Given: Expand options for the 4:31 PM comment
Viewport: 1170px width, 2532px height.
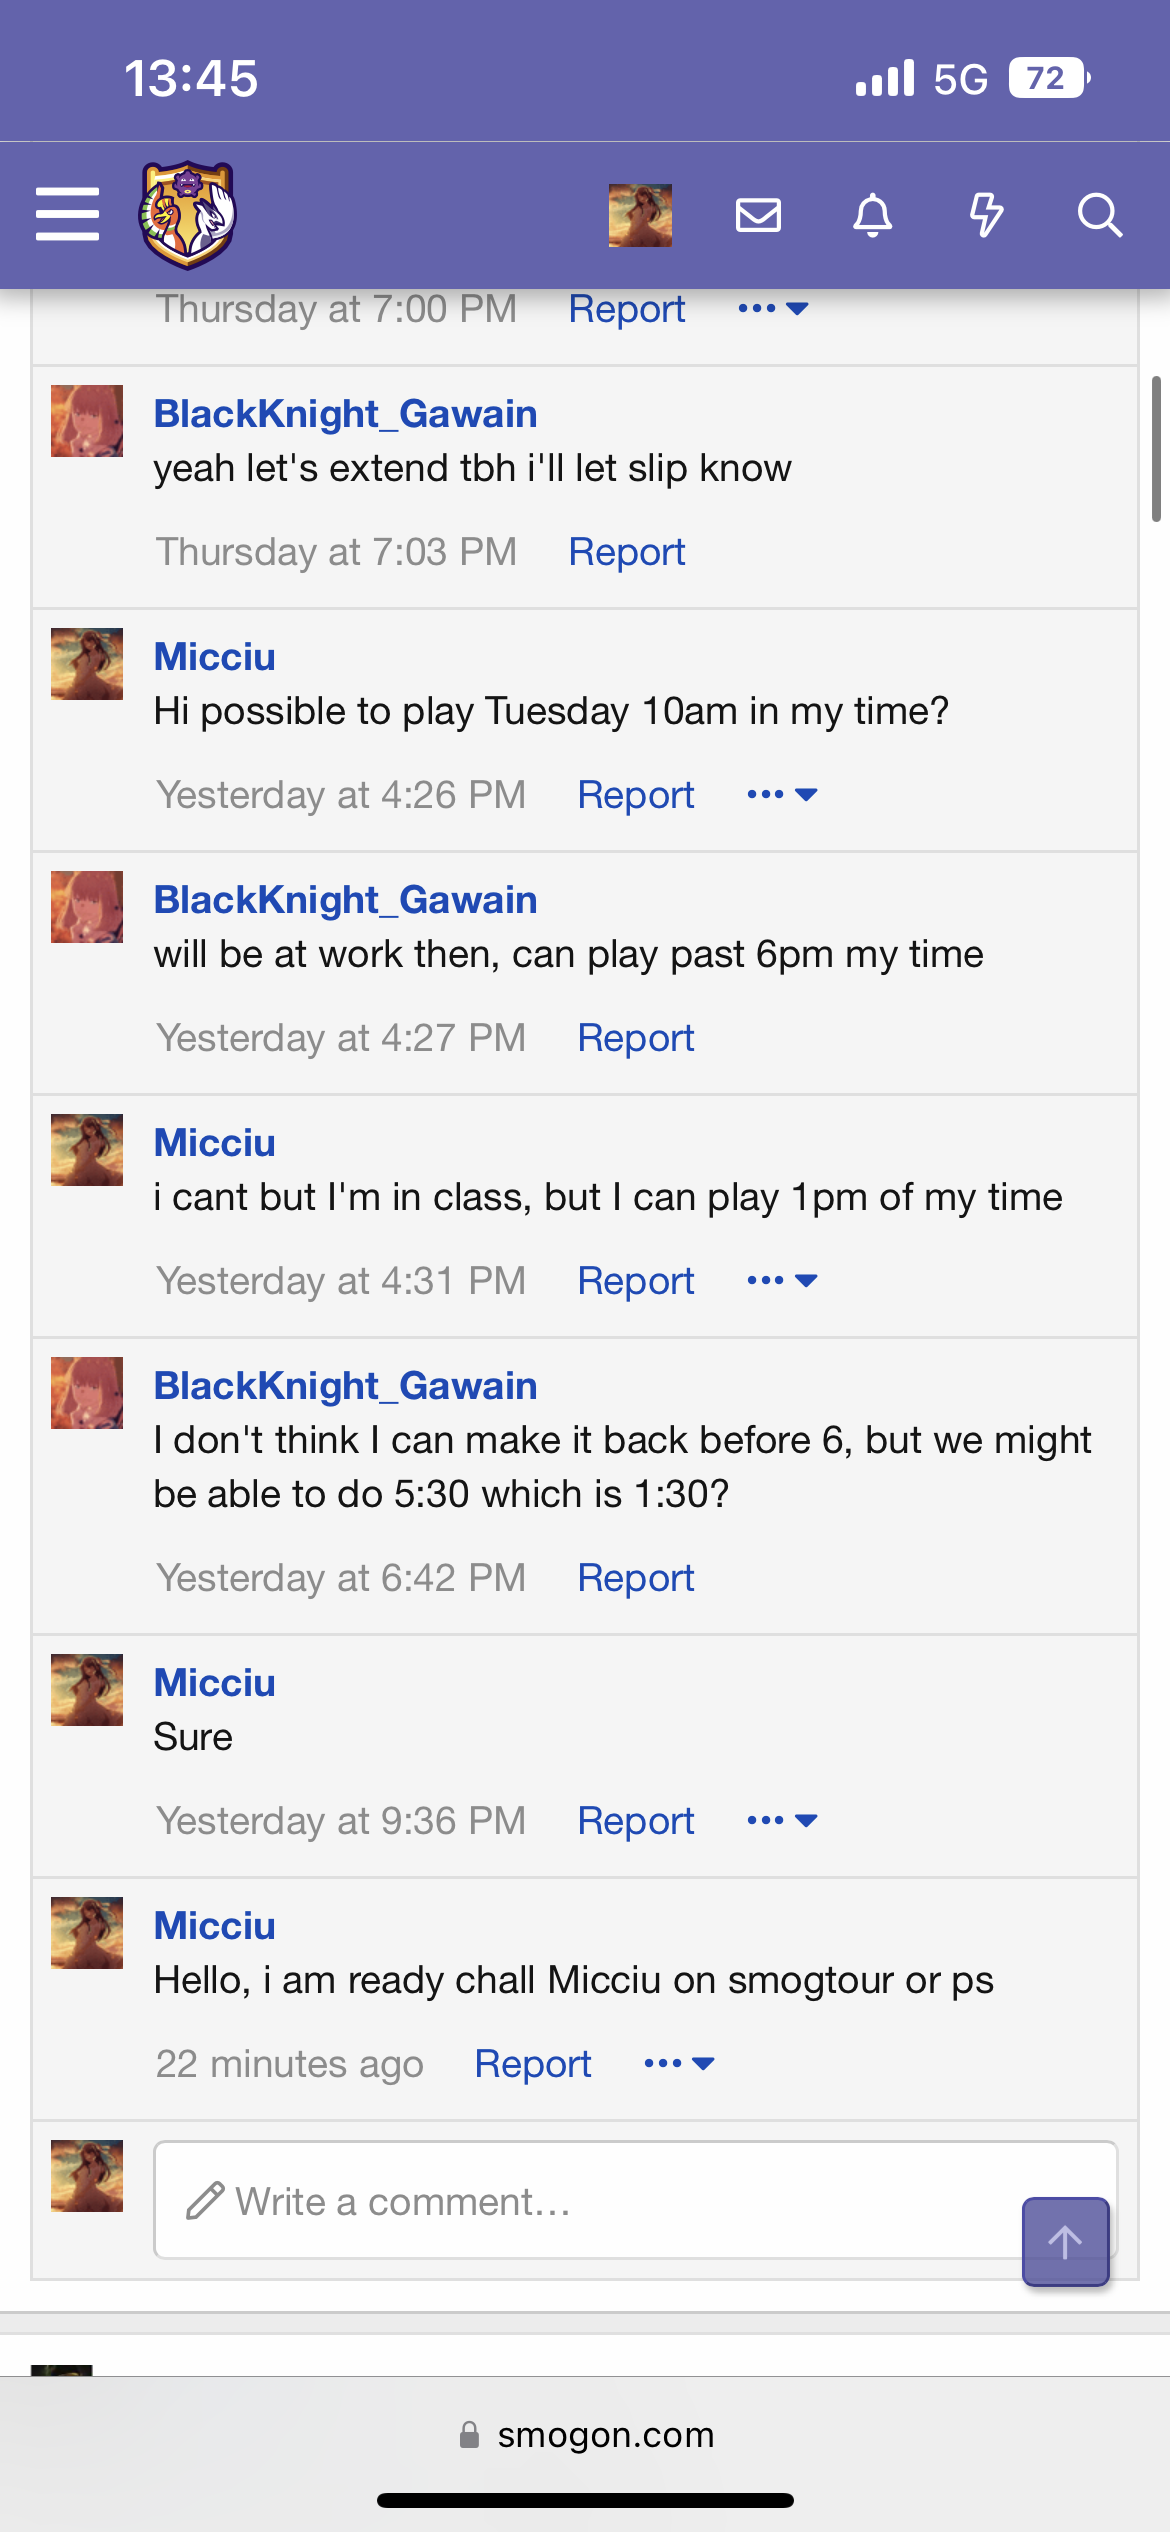Looking at the screenshot, I should (782, 1281).
